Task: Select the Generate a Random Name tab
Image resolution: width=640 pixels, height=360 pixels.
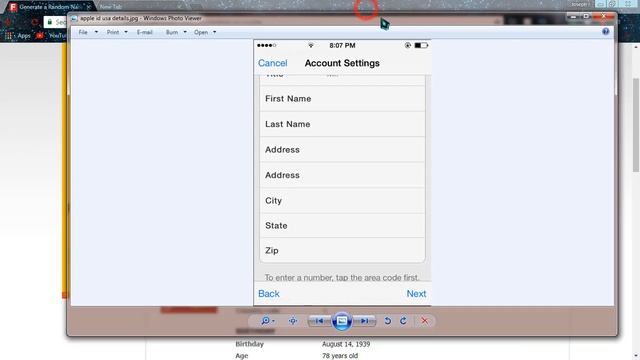Action: [x=48, y=7]
